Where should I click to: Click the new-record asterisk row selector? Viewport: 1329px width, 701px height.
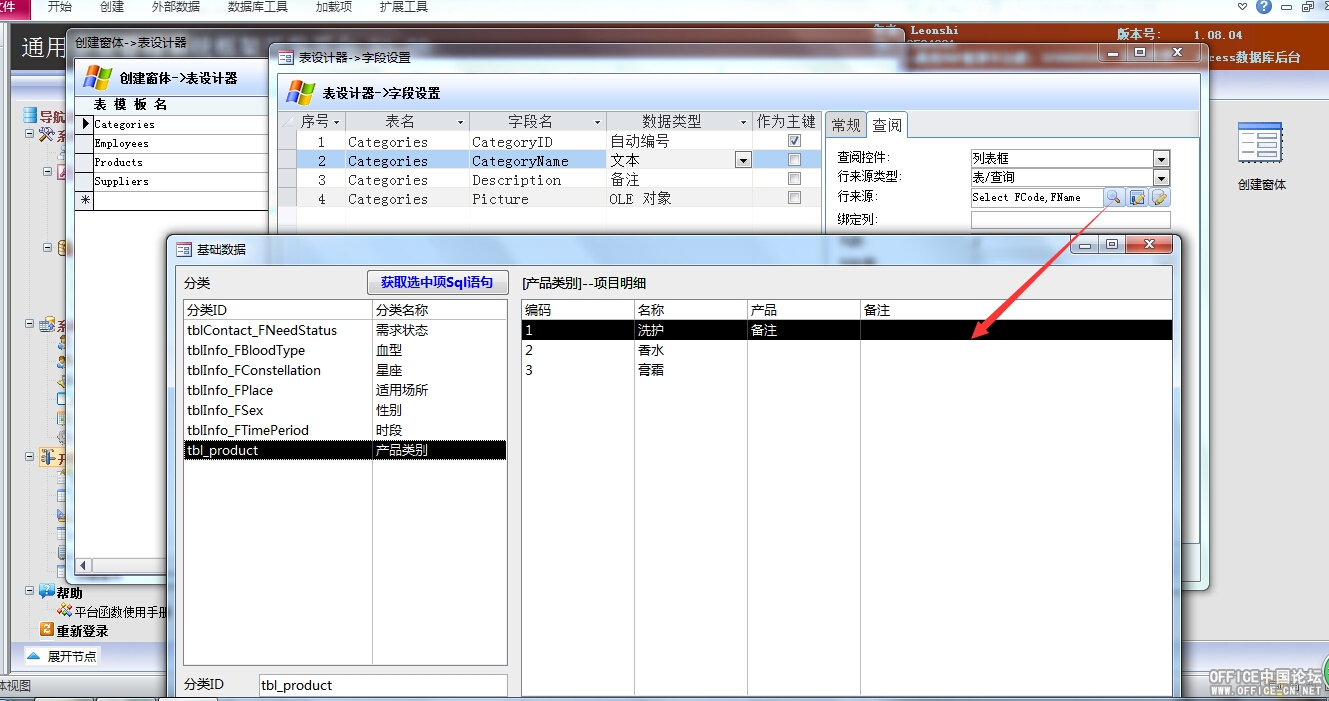(85, 200)
